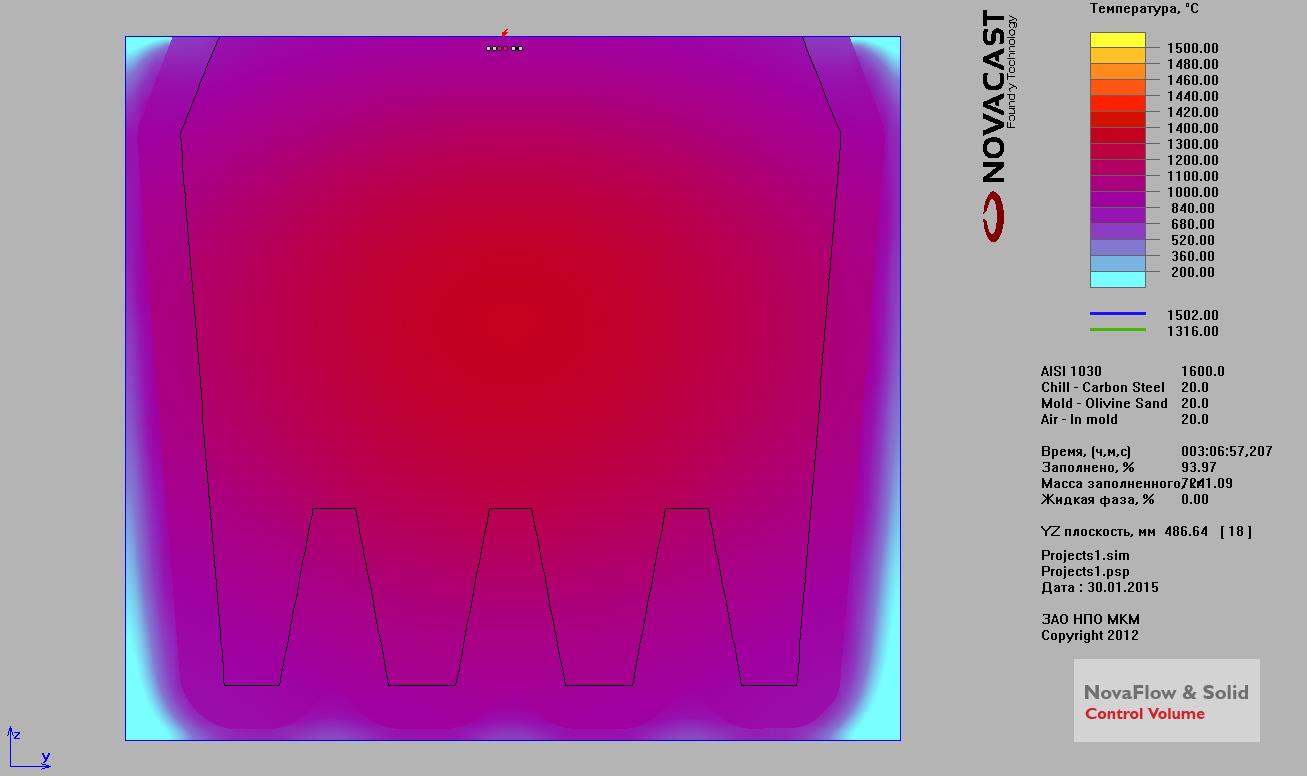Screen dimensions: 1307x776
Task: Click the red pouring inlet arrow marker
Action: click(505, 33)
